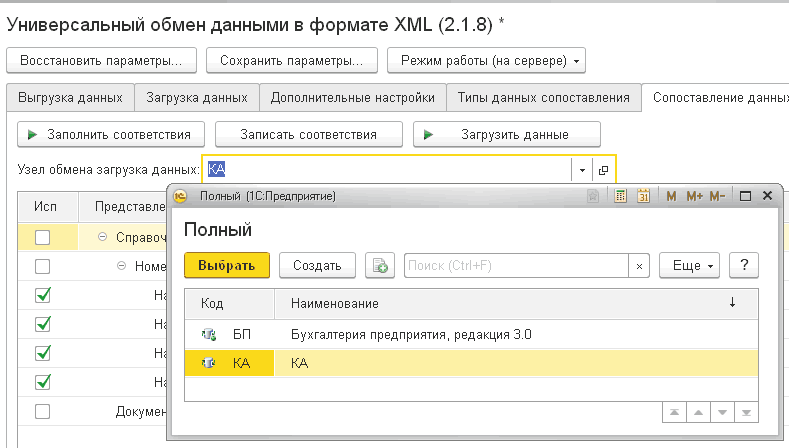Click the 1C application logo icon

point(180,196)
